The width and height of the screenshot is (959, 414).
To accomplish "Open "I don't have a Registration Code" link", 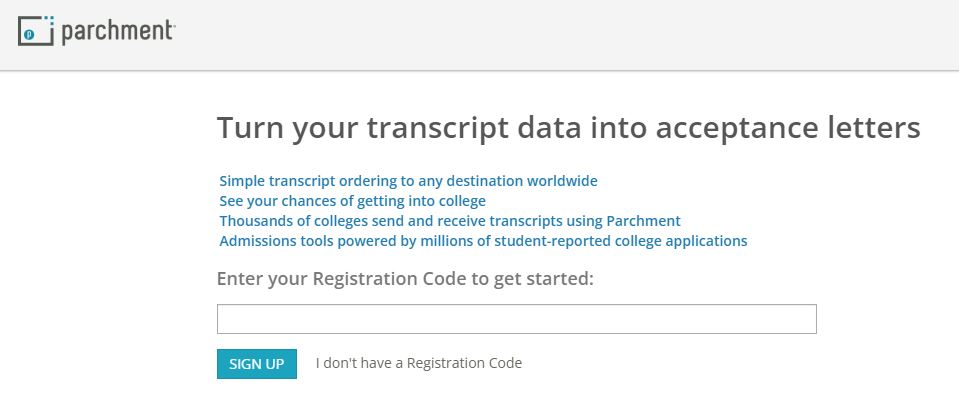I will coord(418,363).
